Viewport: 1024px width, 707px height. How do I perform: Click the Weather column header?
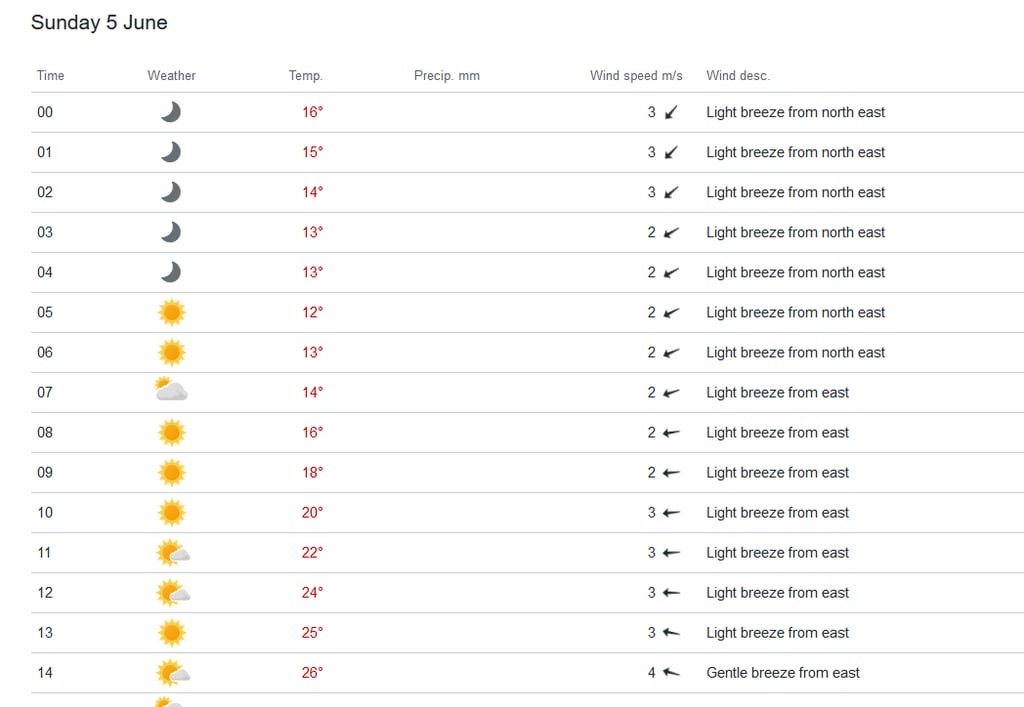171,75
